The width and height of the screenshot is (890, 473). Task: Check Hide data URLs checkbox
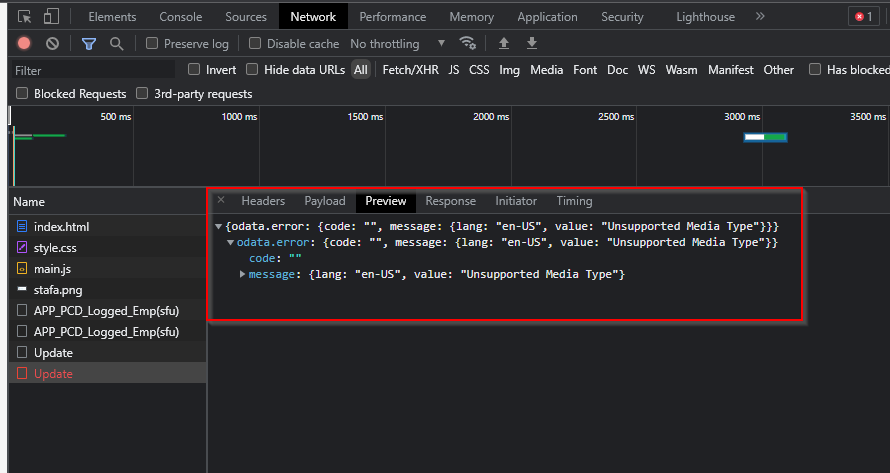pos(252,69)
